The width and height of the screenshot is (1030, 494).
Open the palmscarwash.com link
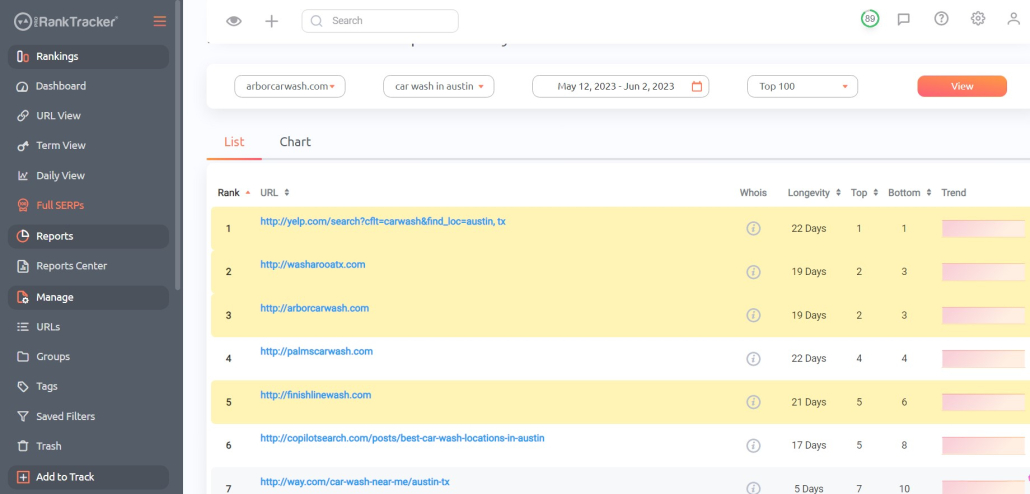coord(317,351)
